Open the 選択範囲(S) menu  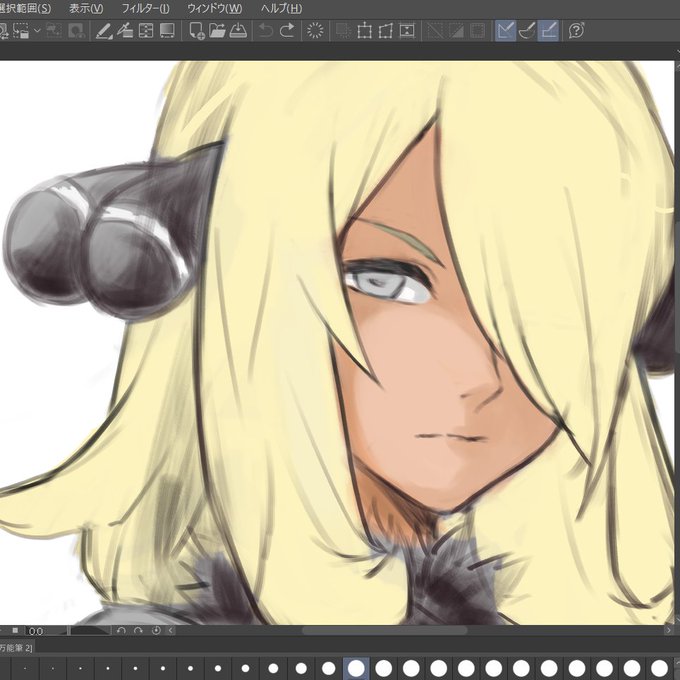[25, 8]
